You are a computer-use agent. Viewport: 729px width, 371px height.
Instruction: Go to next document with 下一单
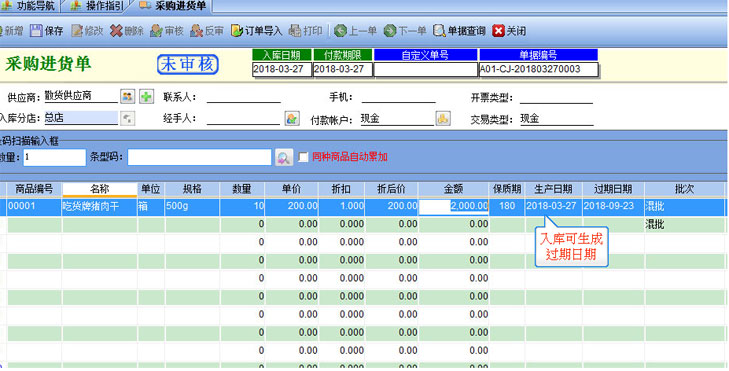[405, 31]
